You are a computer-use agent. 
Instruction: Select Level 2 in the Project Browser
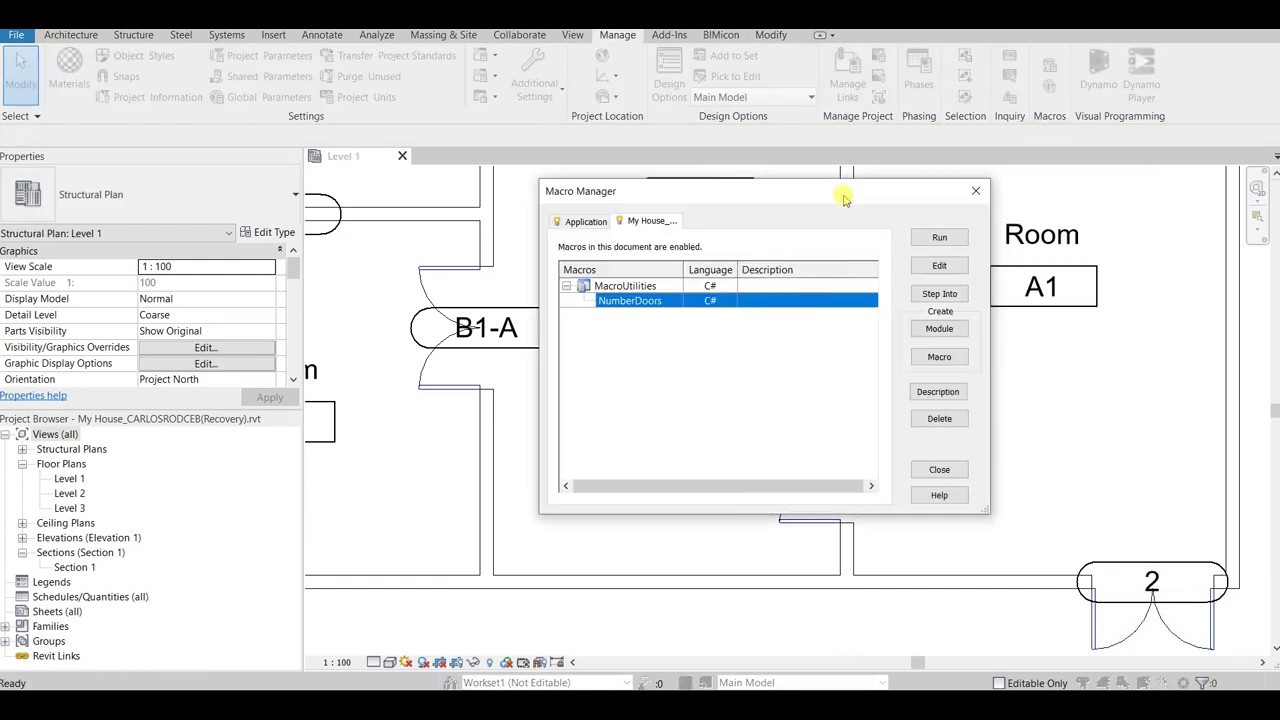tap(69, 493)
